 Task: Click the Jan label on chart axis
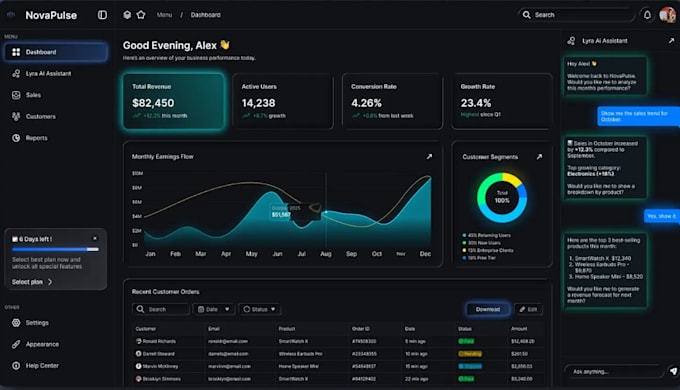point(150,254)
